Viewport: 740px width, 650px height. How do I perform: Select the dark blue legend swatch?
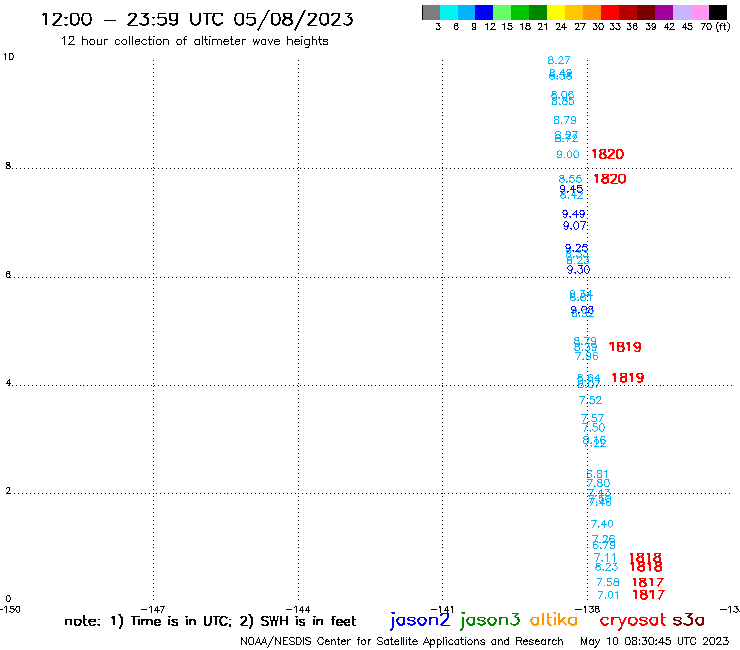point(484,12)
